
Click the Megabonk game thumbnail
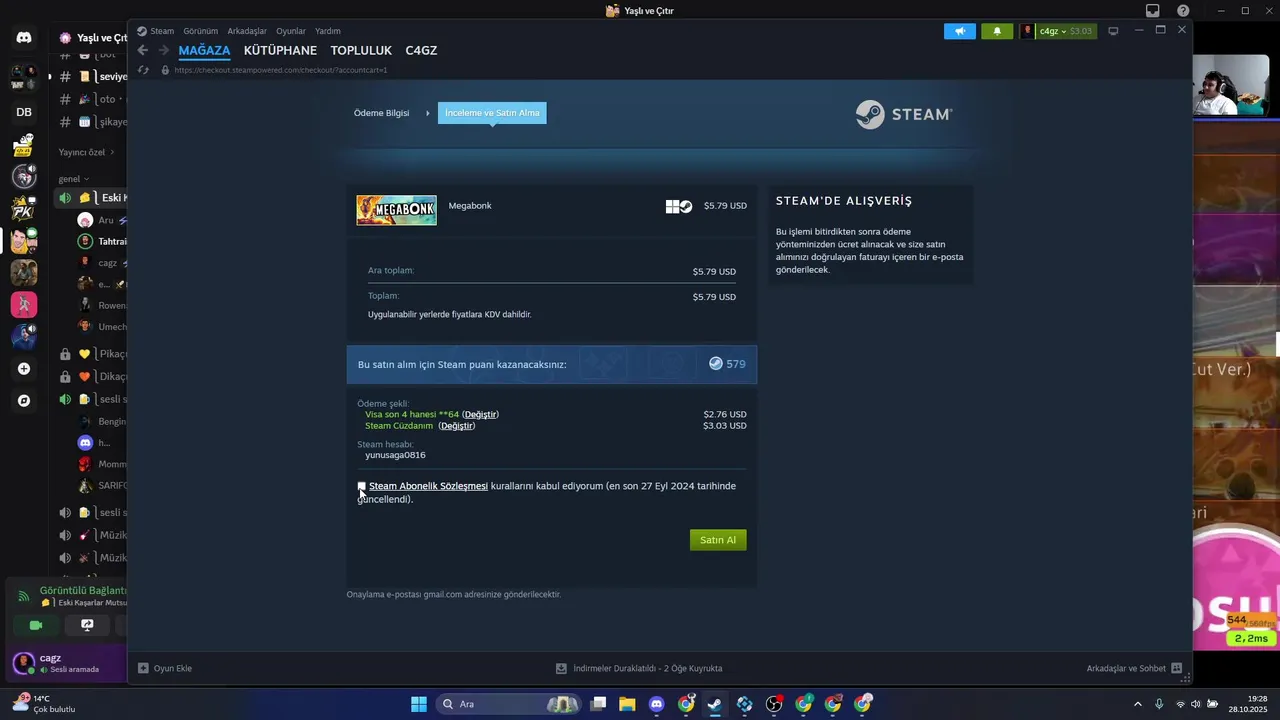(x=397, y=210)
